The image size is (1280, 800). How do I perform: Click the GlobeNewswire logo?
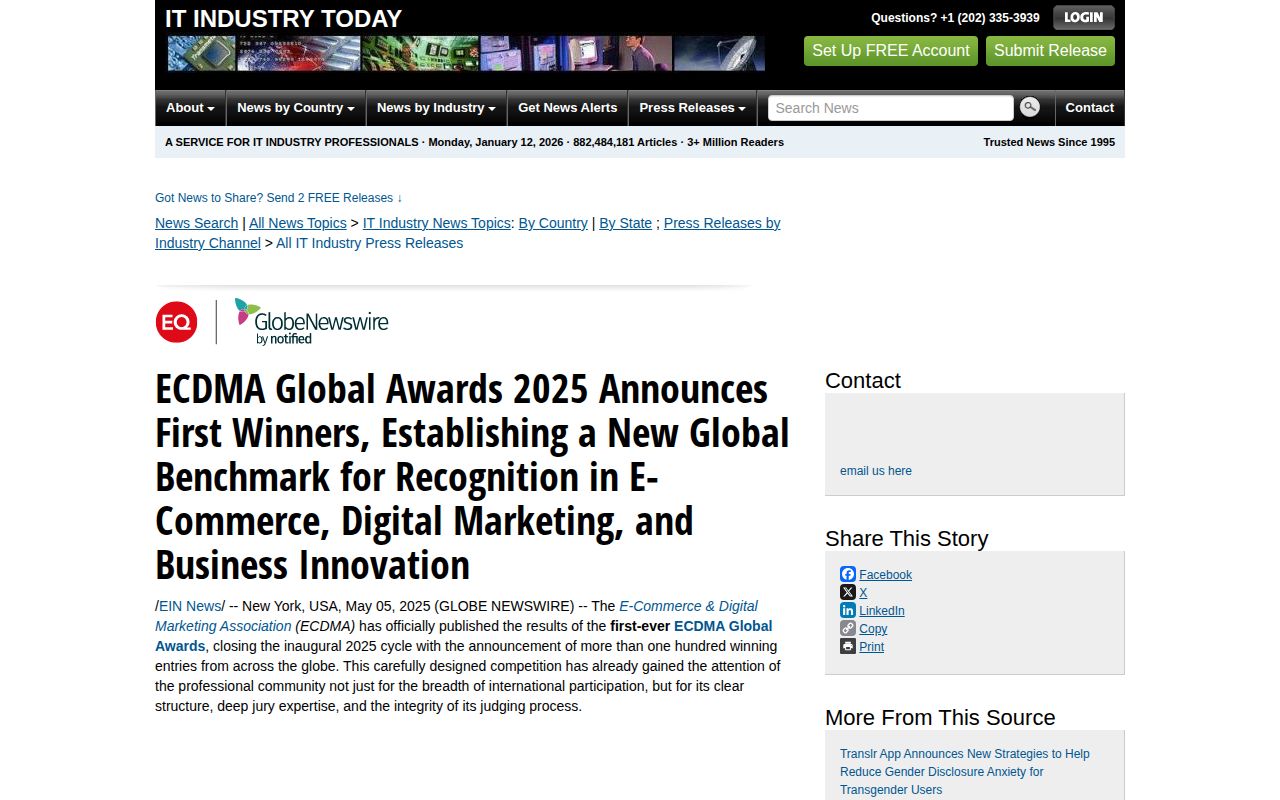coord(311,321)
